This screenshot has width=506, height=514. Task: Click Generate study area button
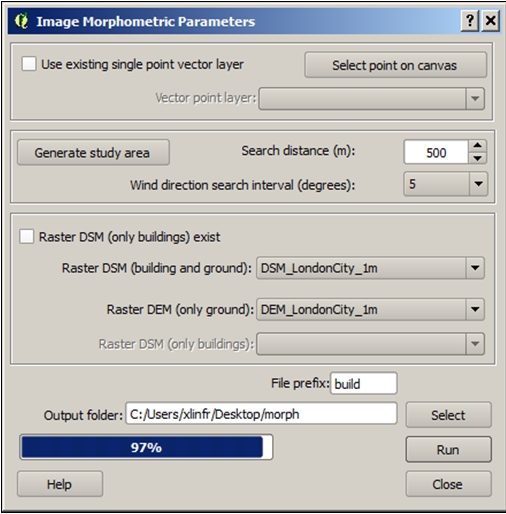point(93,152)
